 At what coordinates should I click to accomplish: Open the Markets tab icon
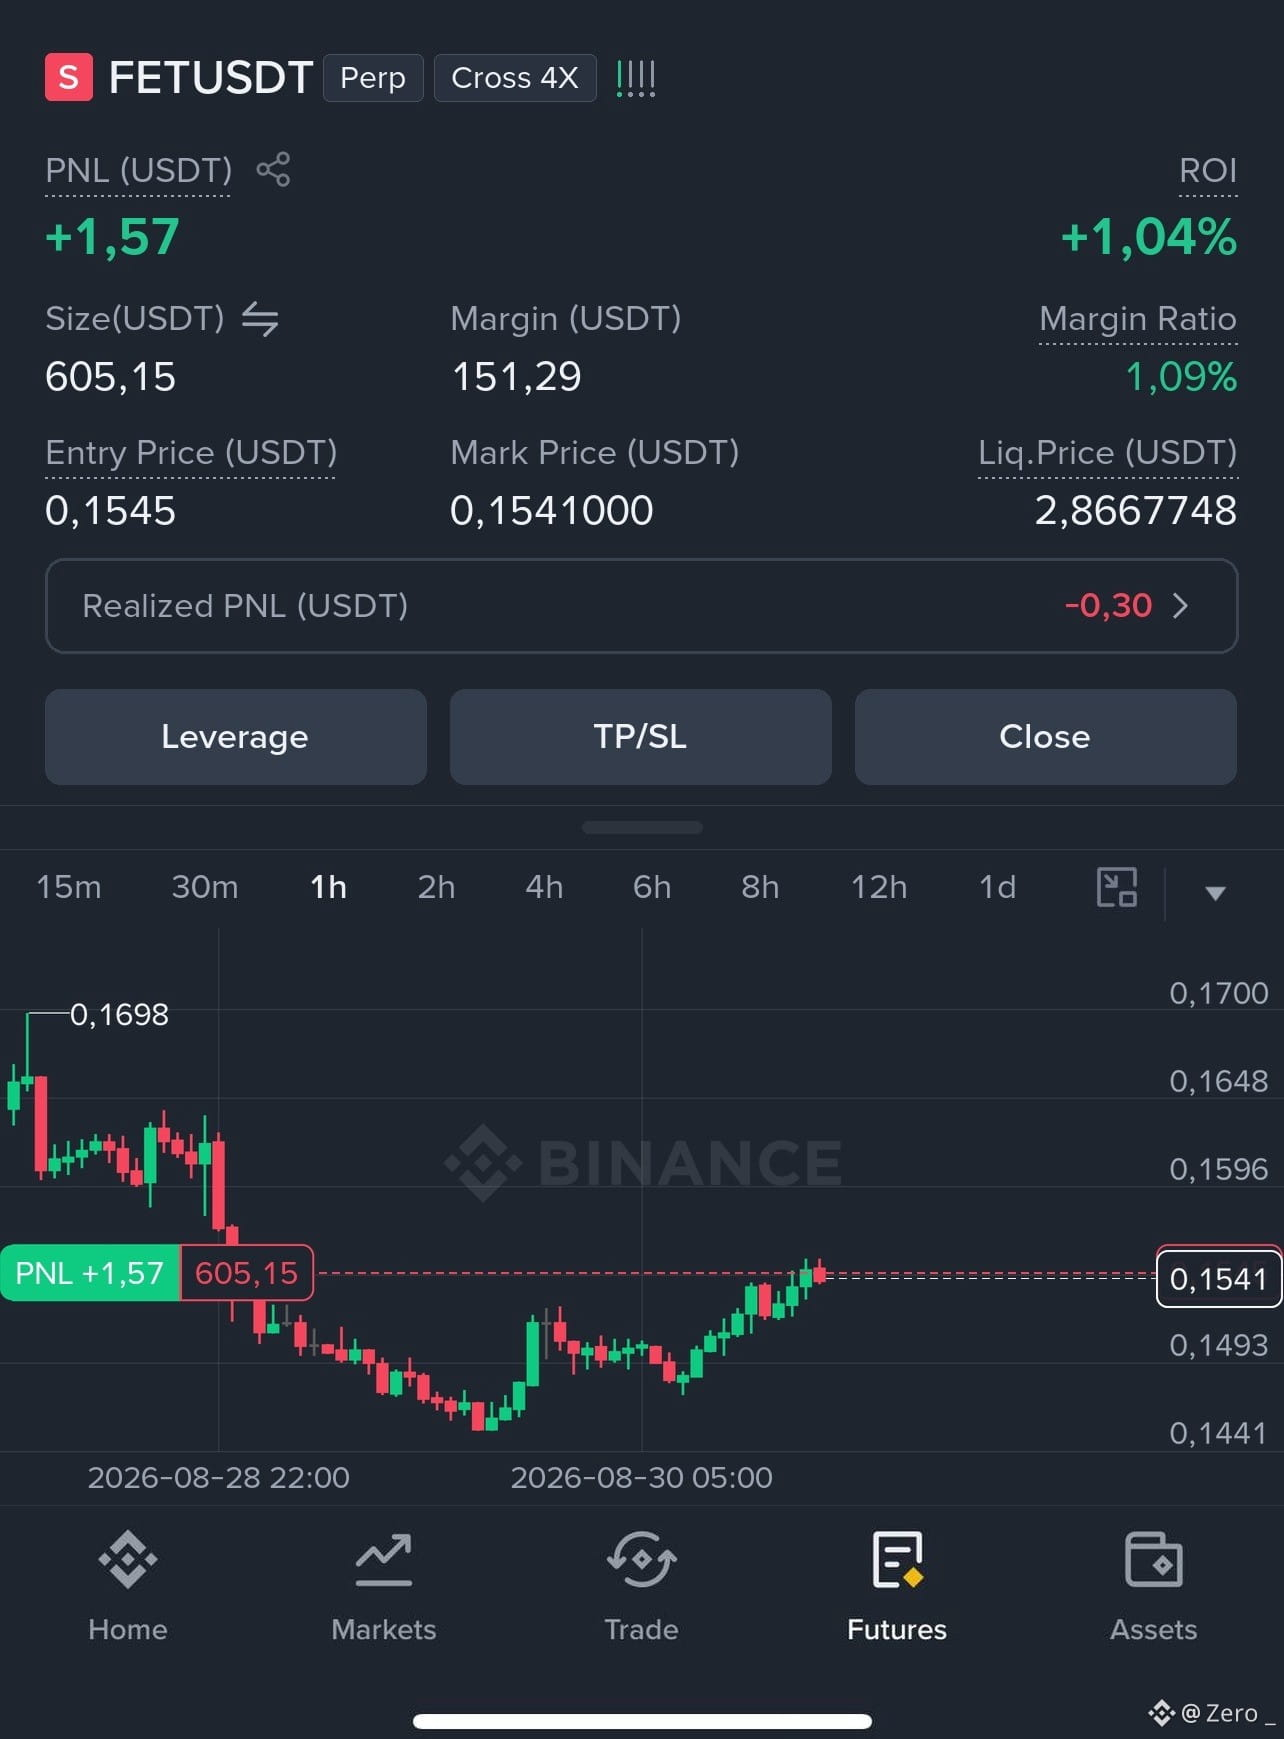click(x=384, y=1559)
